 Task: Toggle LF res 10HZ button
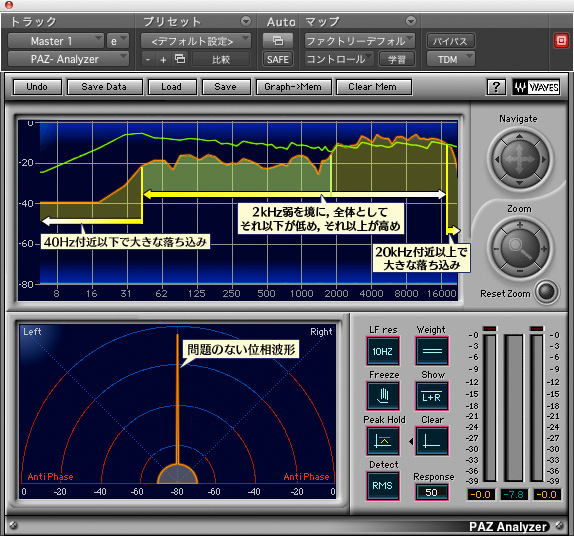click(x=383, y=351)
